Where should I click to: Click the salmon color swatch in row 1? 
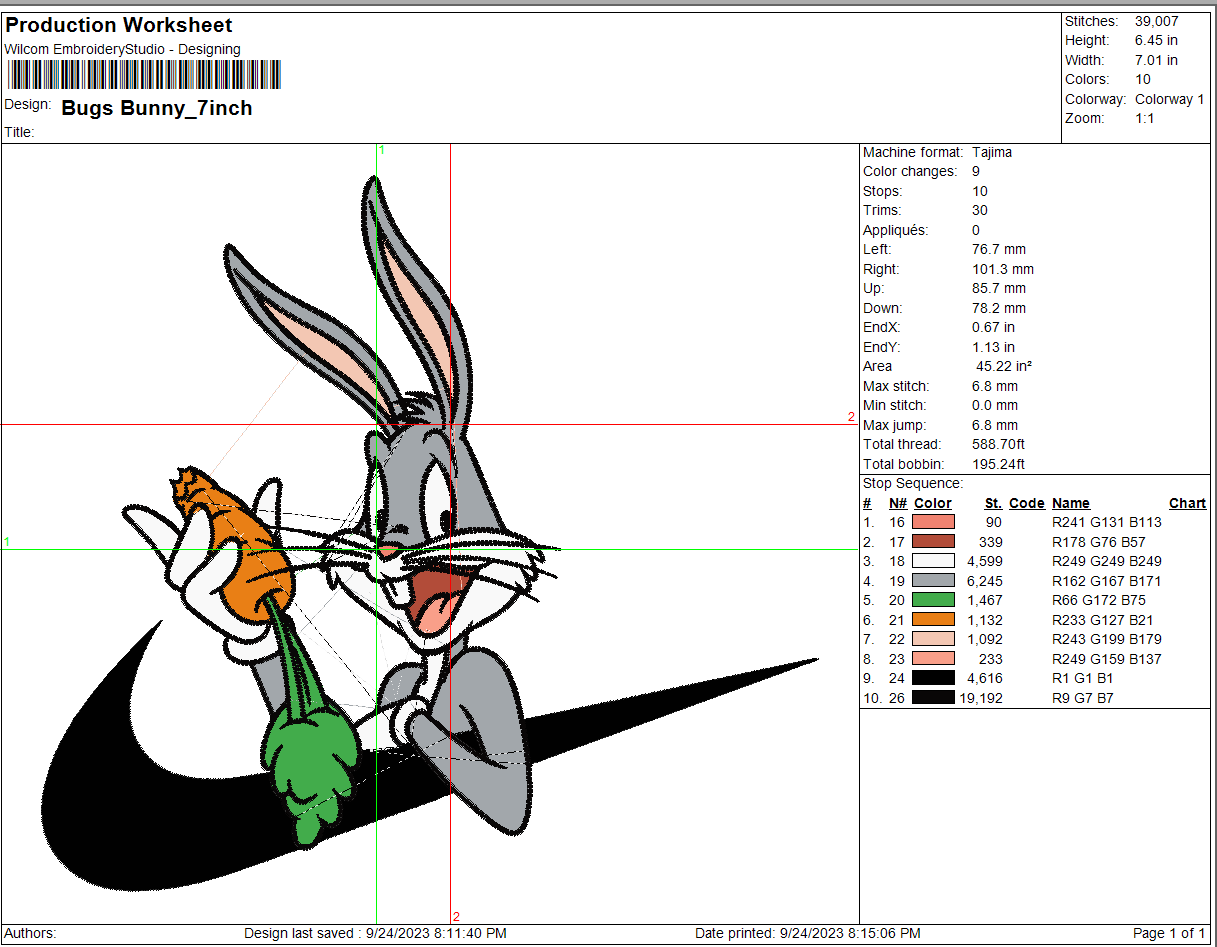(933, 522)
